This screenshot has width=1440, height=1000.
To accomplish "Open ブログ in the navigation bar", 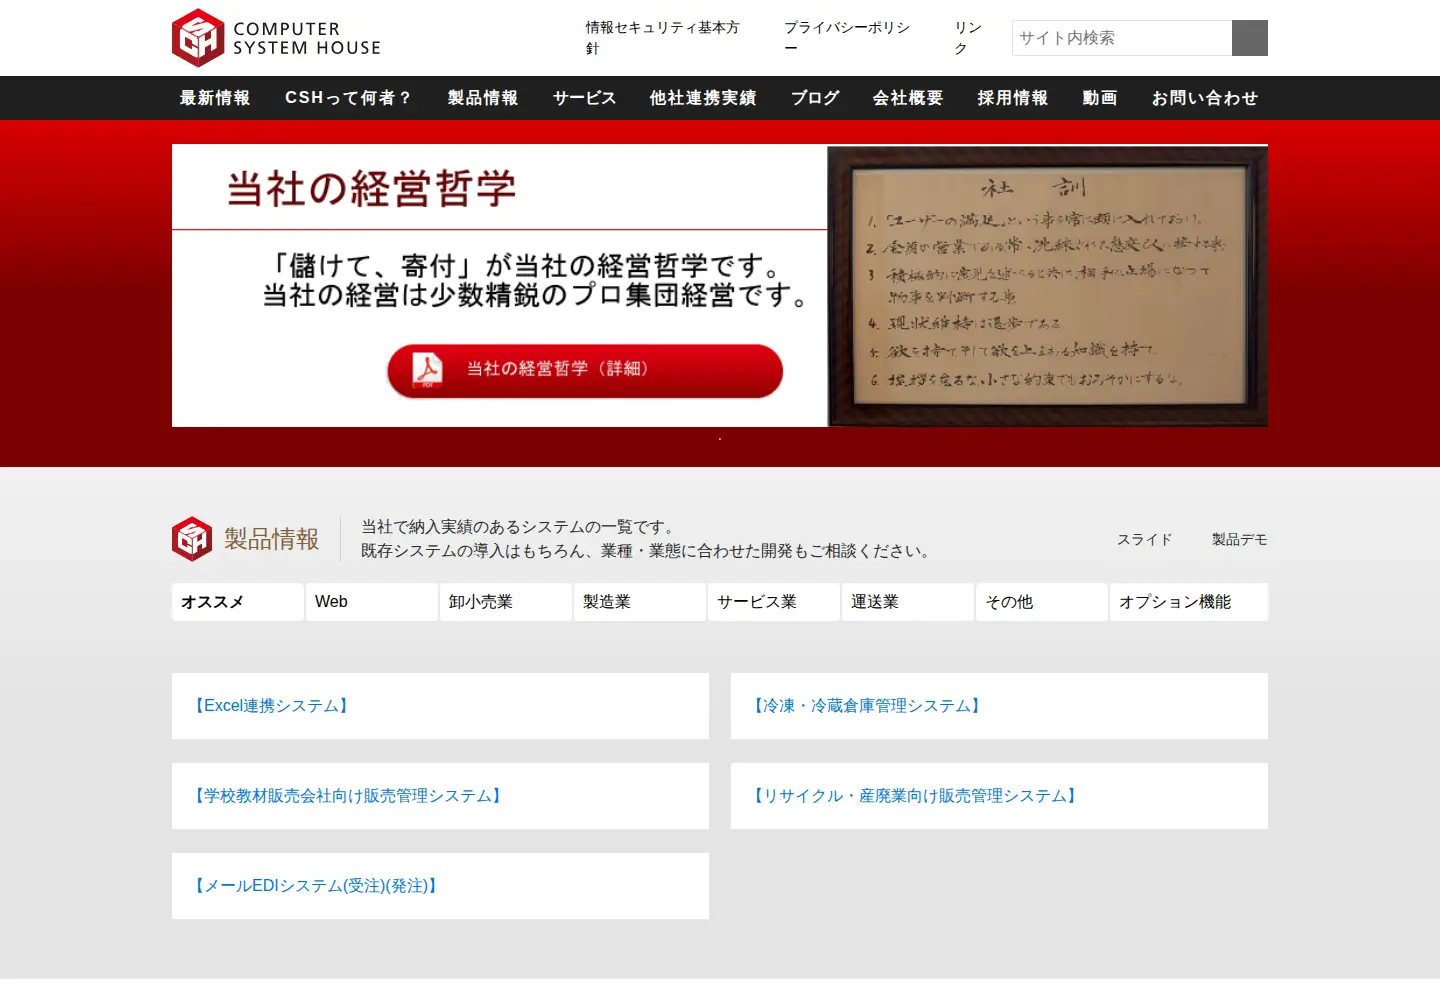I will (x=815, y=98).
